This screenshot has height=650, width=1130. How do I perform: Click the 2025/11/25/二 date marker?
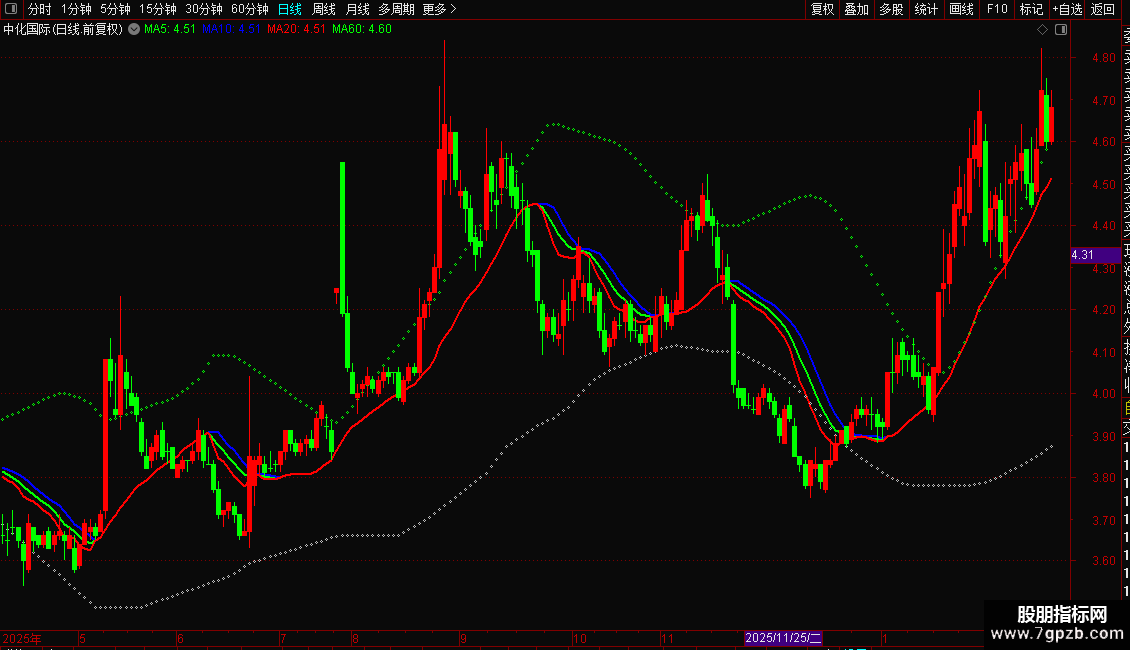tap(783, 638)
